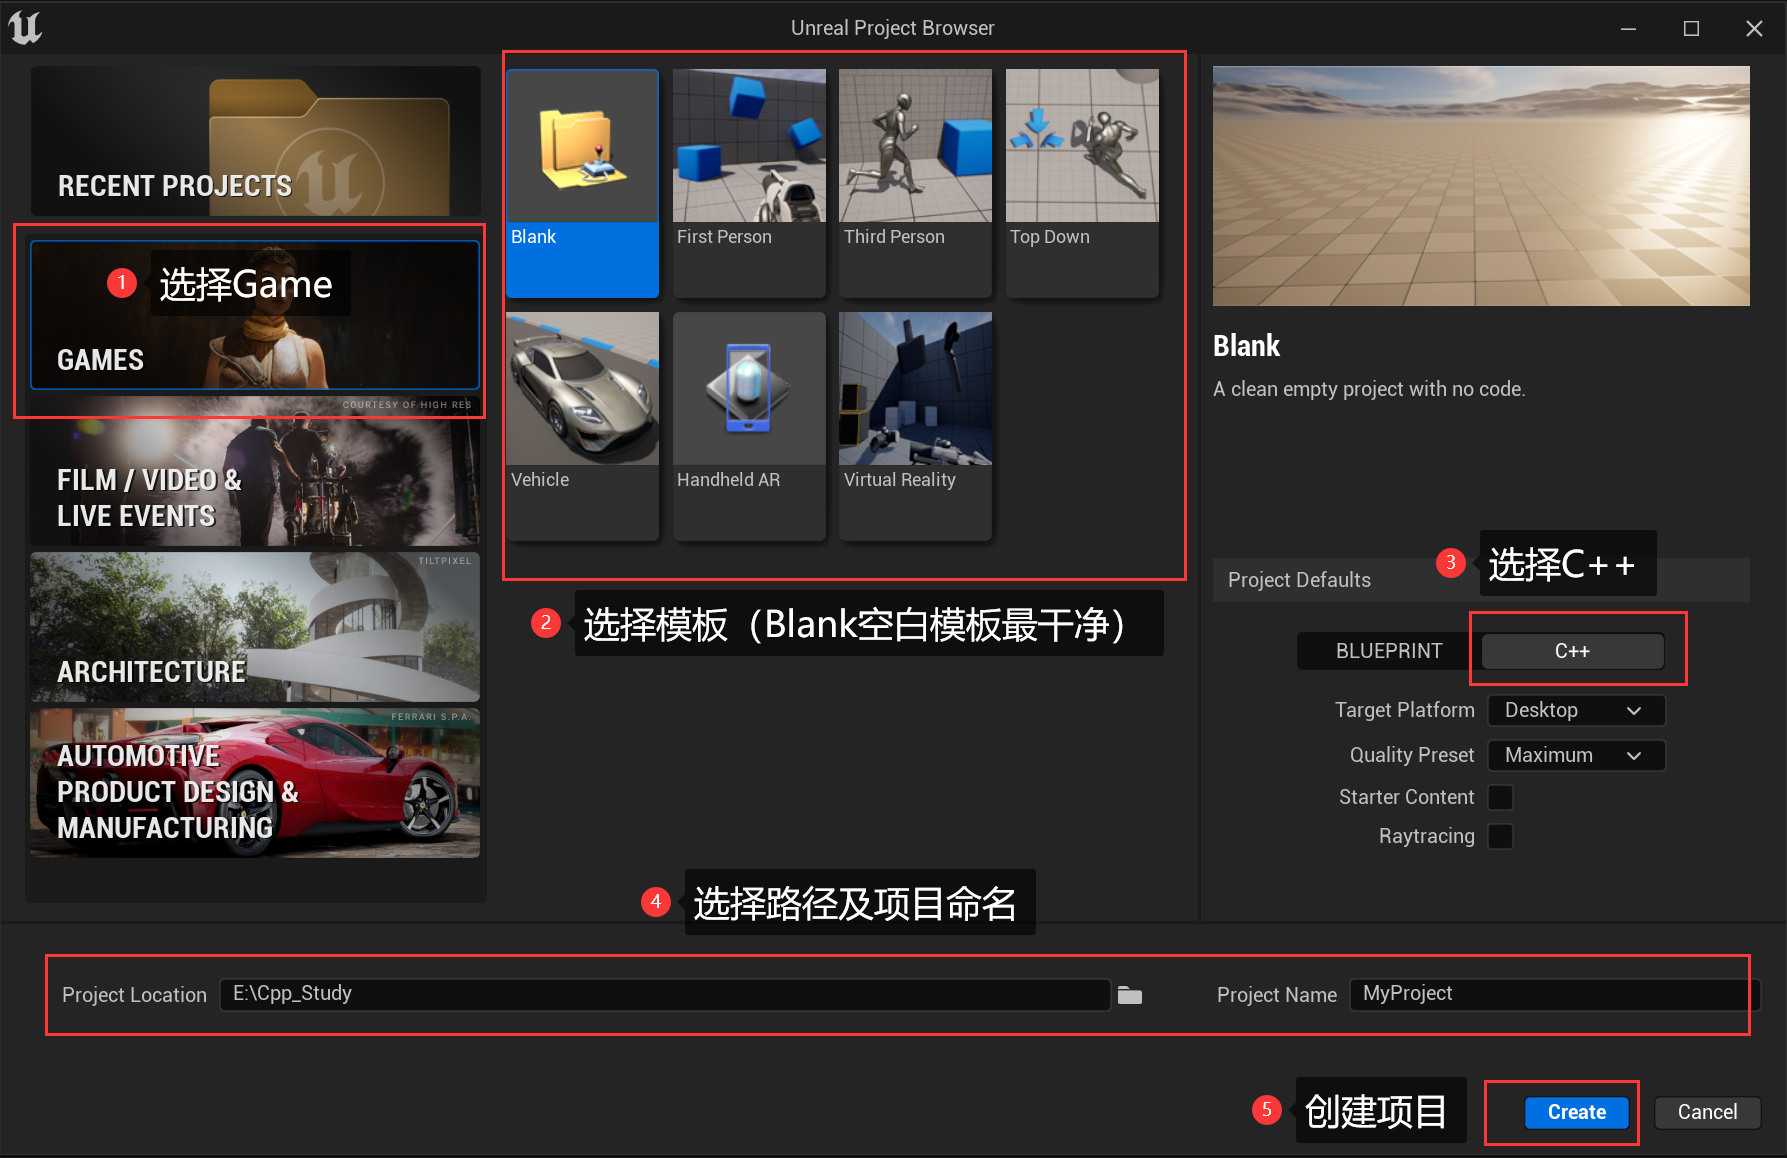Close the Unreal Project Browser
The width and height of the screenshot is (1787, 1158).
pyautogui.click(x=1754, y=28)
